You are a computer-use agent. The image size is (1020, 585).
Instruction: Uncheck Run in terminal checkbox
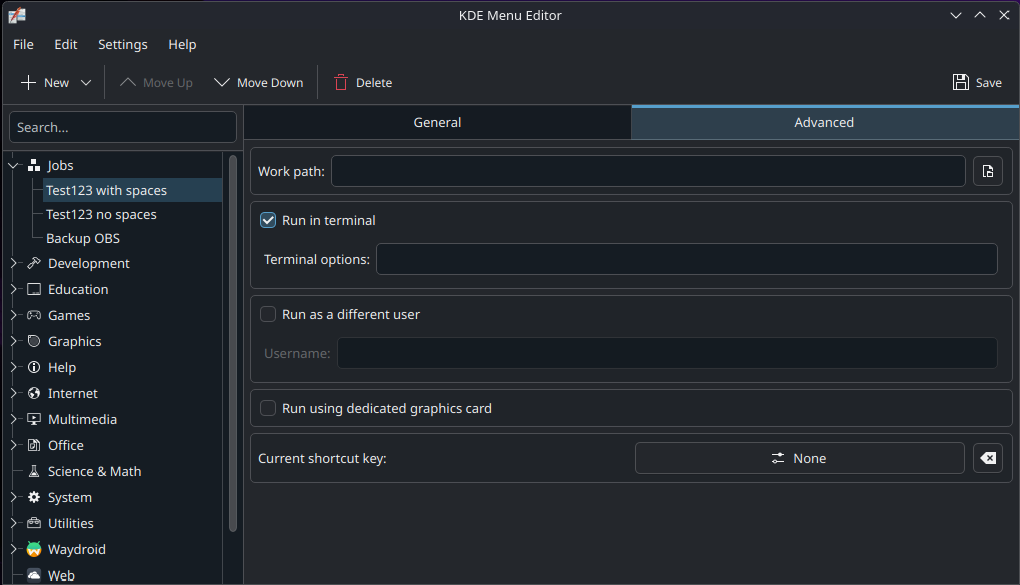268,220
